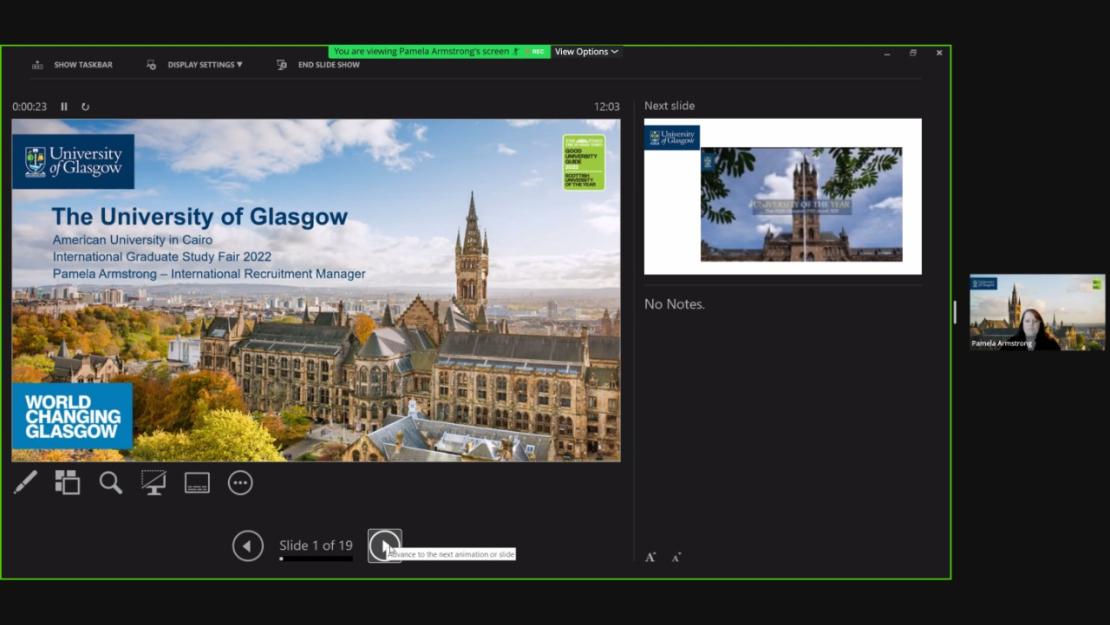Toggle subtitles icon below the slide
This screenshot has width=1110, height=625.
[197, 483]
